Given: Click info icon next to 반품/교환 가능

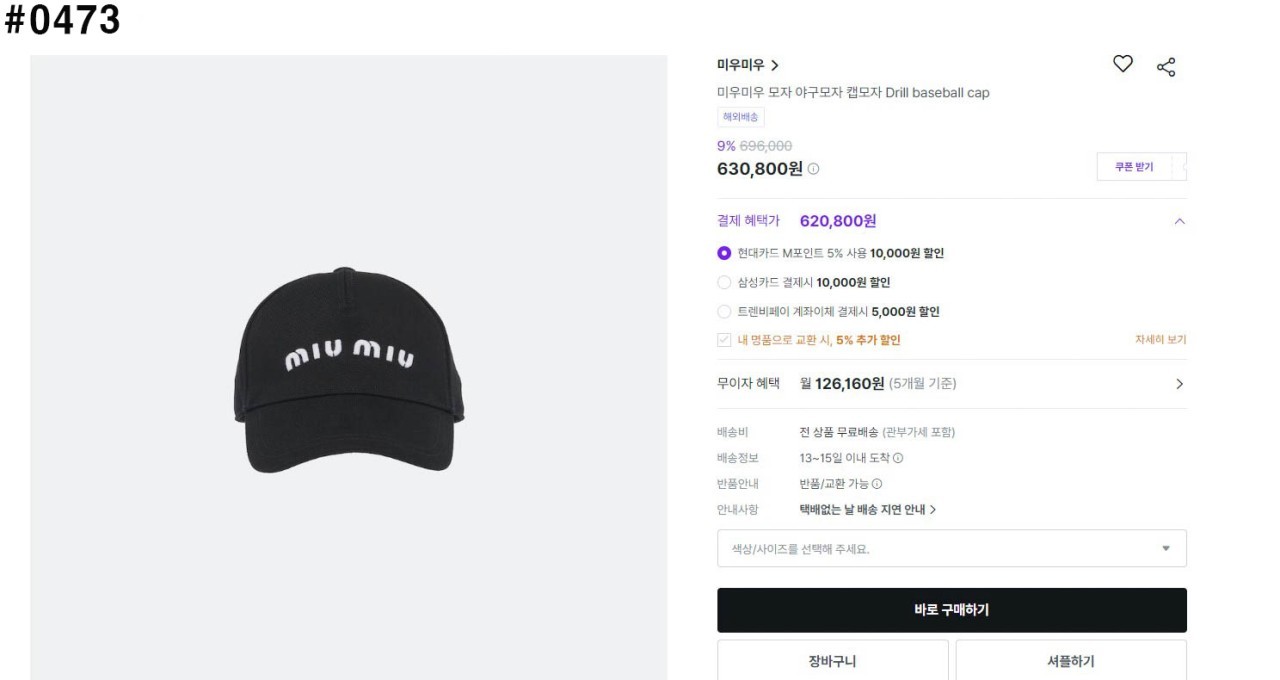Looking at the screenshot, I should coord(877,484).
